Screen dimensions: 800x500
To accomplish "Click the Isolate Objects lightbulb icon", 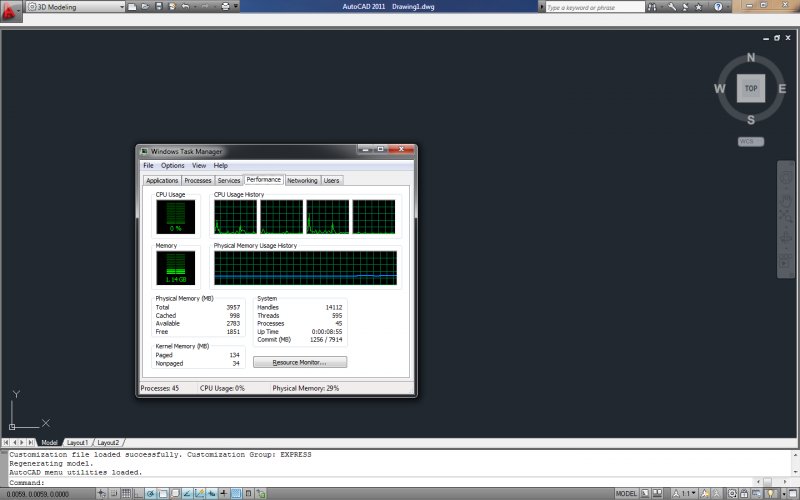I will click(770, 493).
